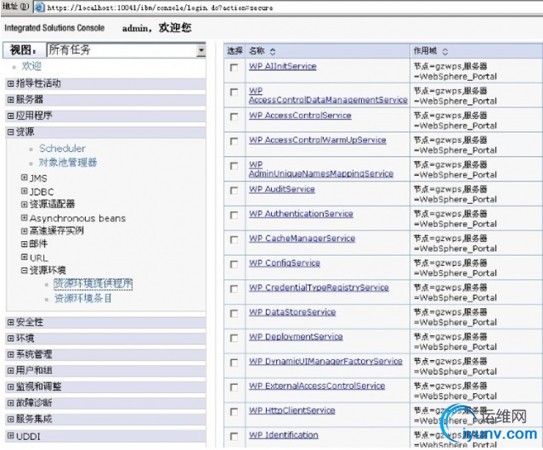Check the WP AuditService row

click(x=234, y=191)
